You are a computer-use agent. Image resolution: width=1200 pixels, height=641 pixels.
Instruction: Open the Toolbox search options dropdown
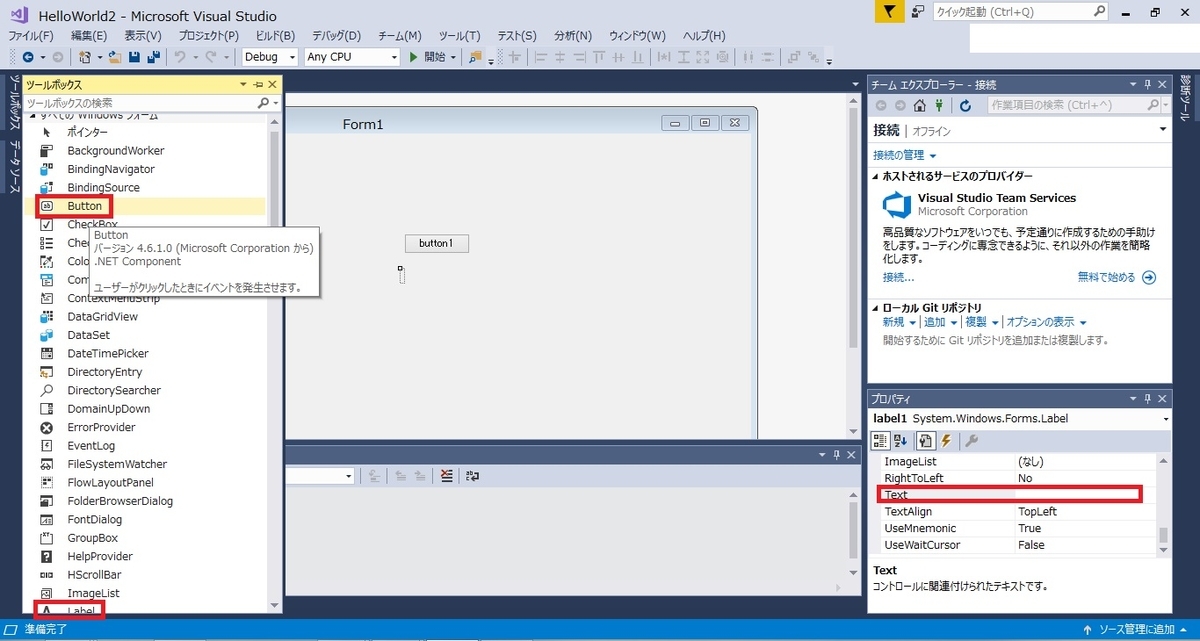pos(277,103)
